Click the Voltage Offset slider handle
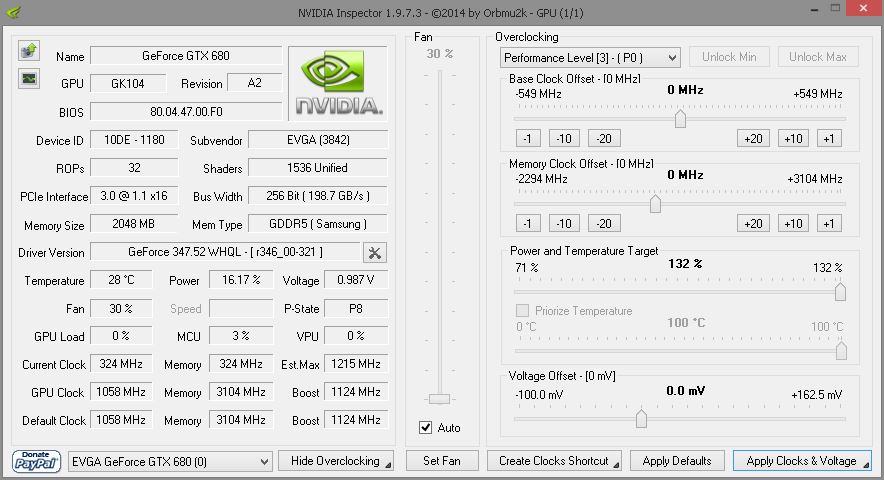 (x=641, y=419)
